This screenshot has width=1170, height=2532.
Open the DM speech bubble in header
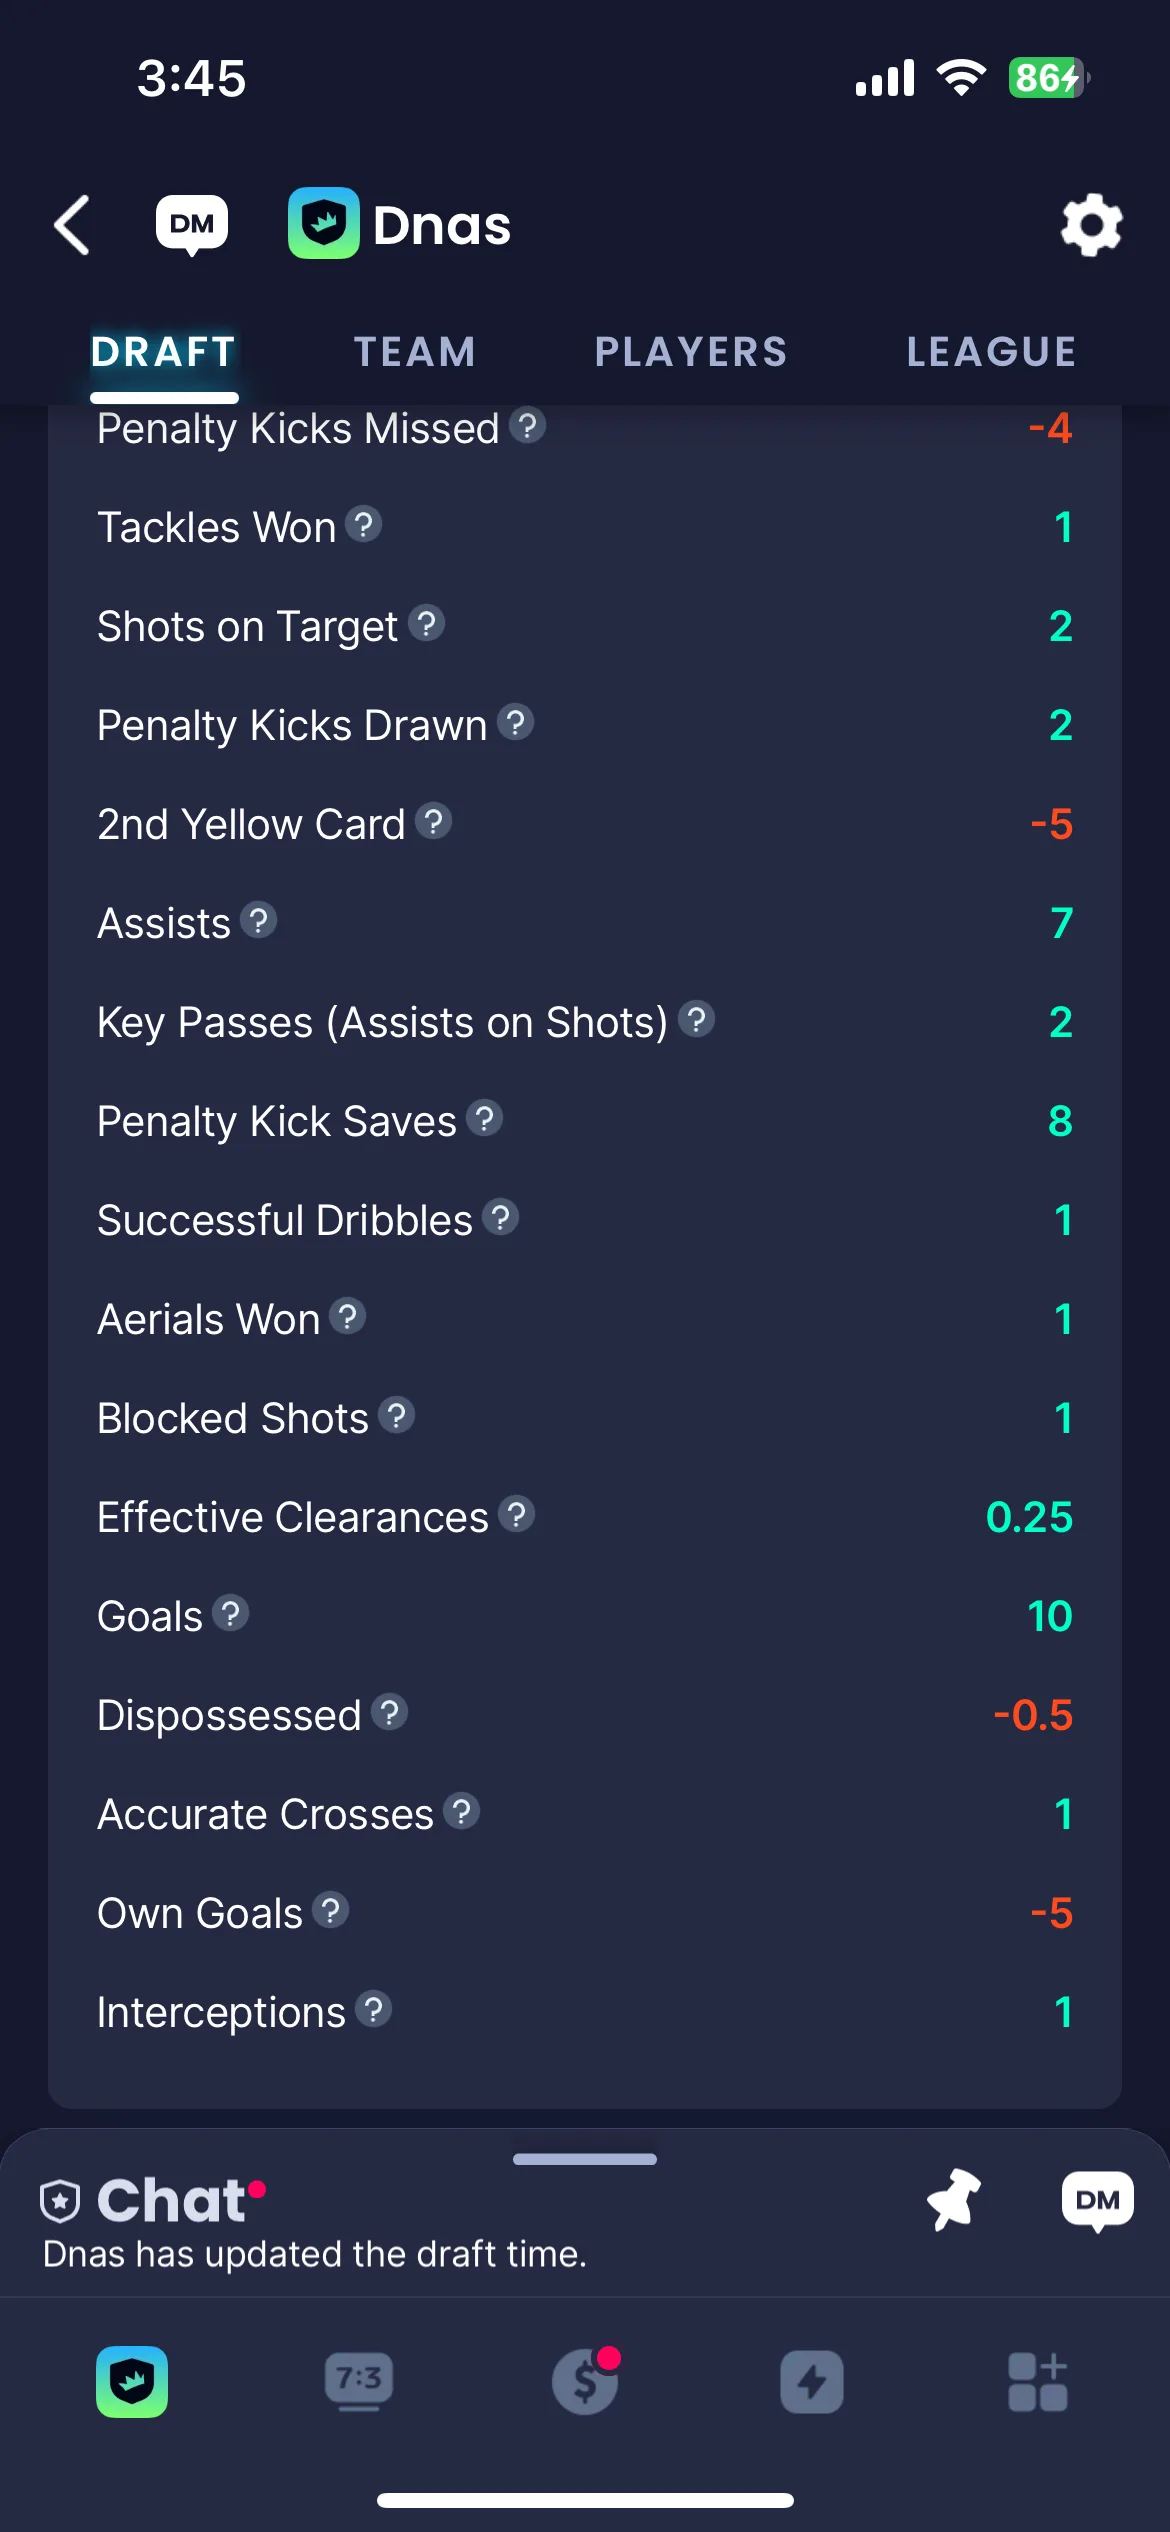tap(192, 225)
